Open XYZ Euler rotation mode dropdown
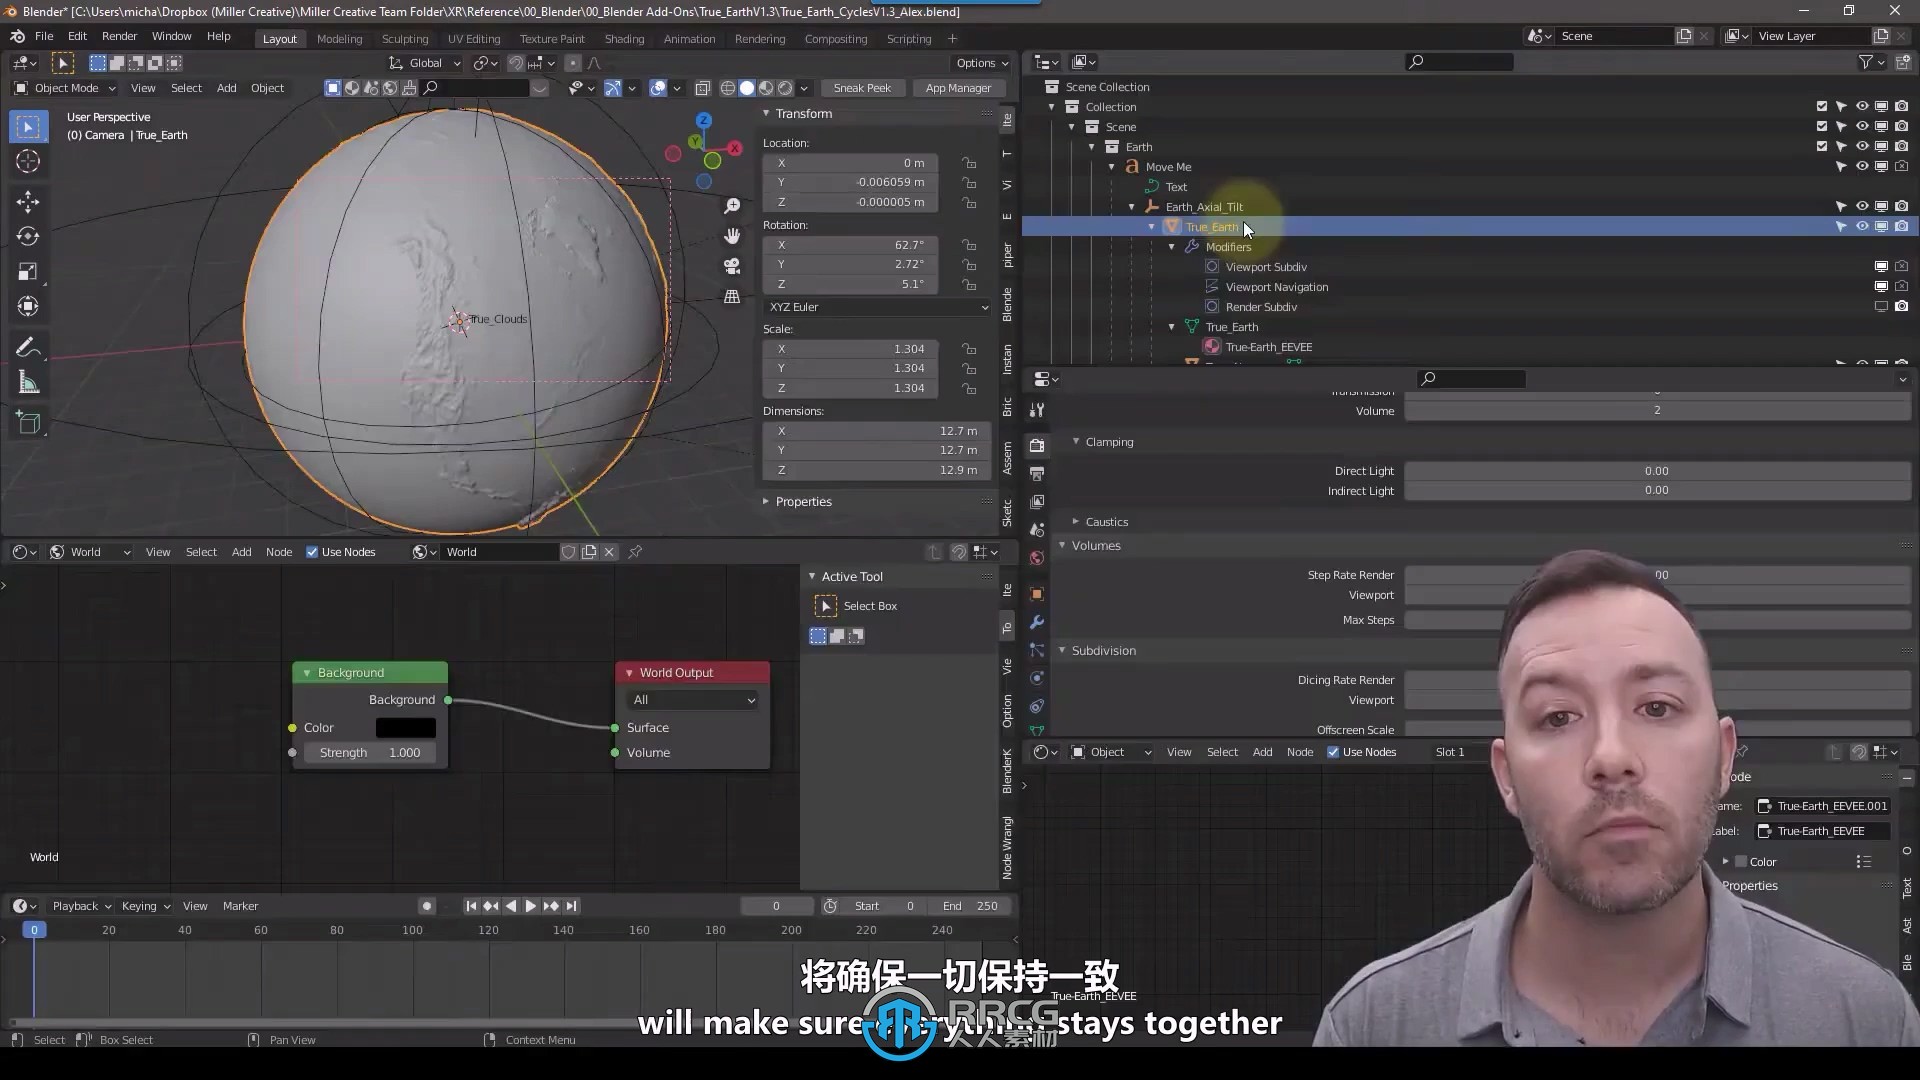1920x1080 pixels. [x=877, y=307]
